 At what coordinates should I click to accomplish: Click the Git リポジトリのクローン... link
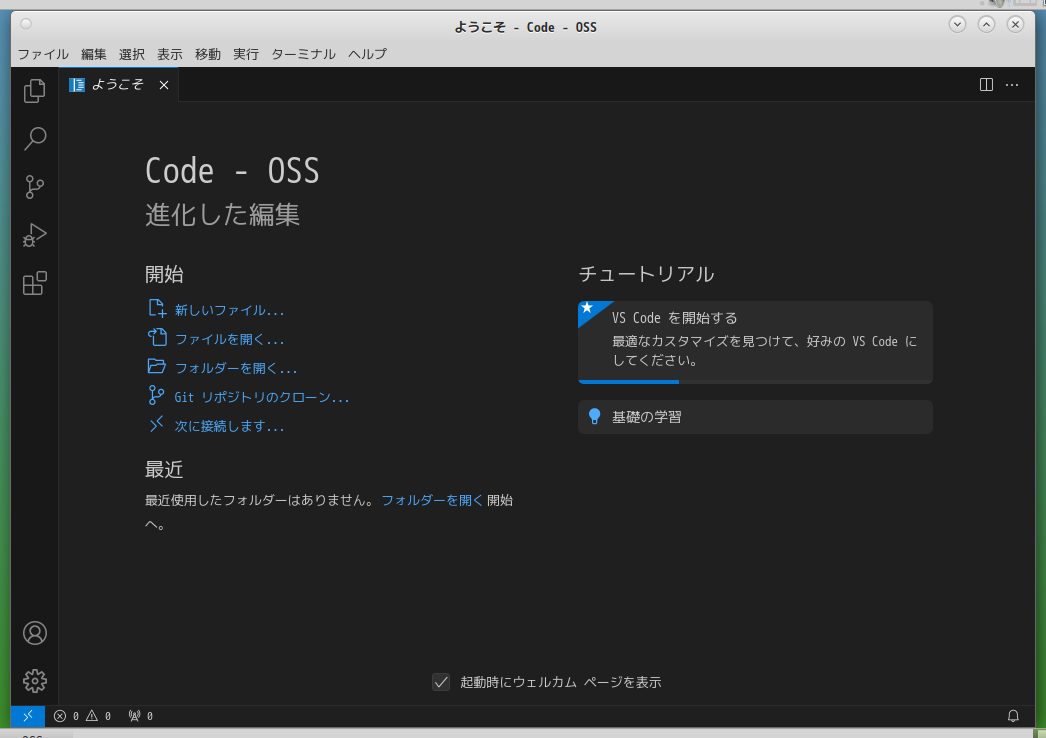[x=262, y=398]
